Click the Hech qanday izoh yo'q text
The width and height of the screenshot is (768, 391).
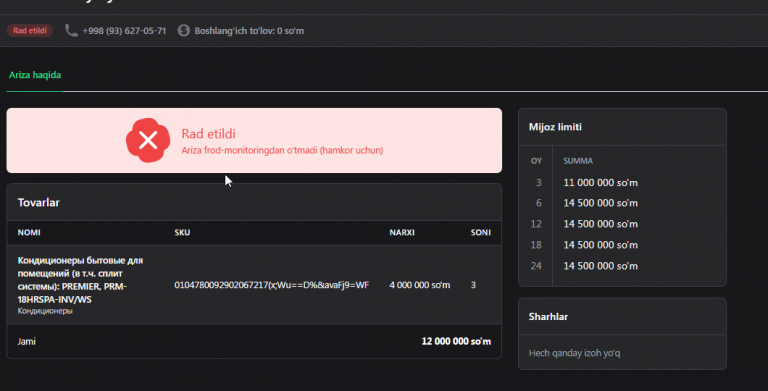click(574, 353)
